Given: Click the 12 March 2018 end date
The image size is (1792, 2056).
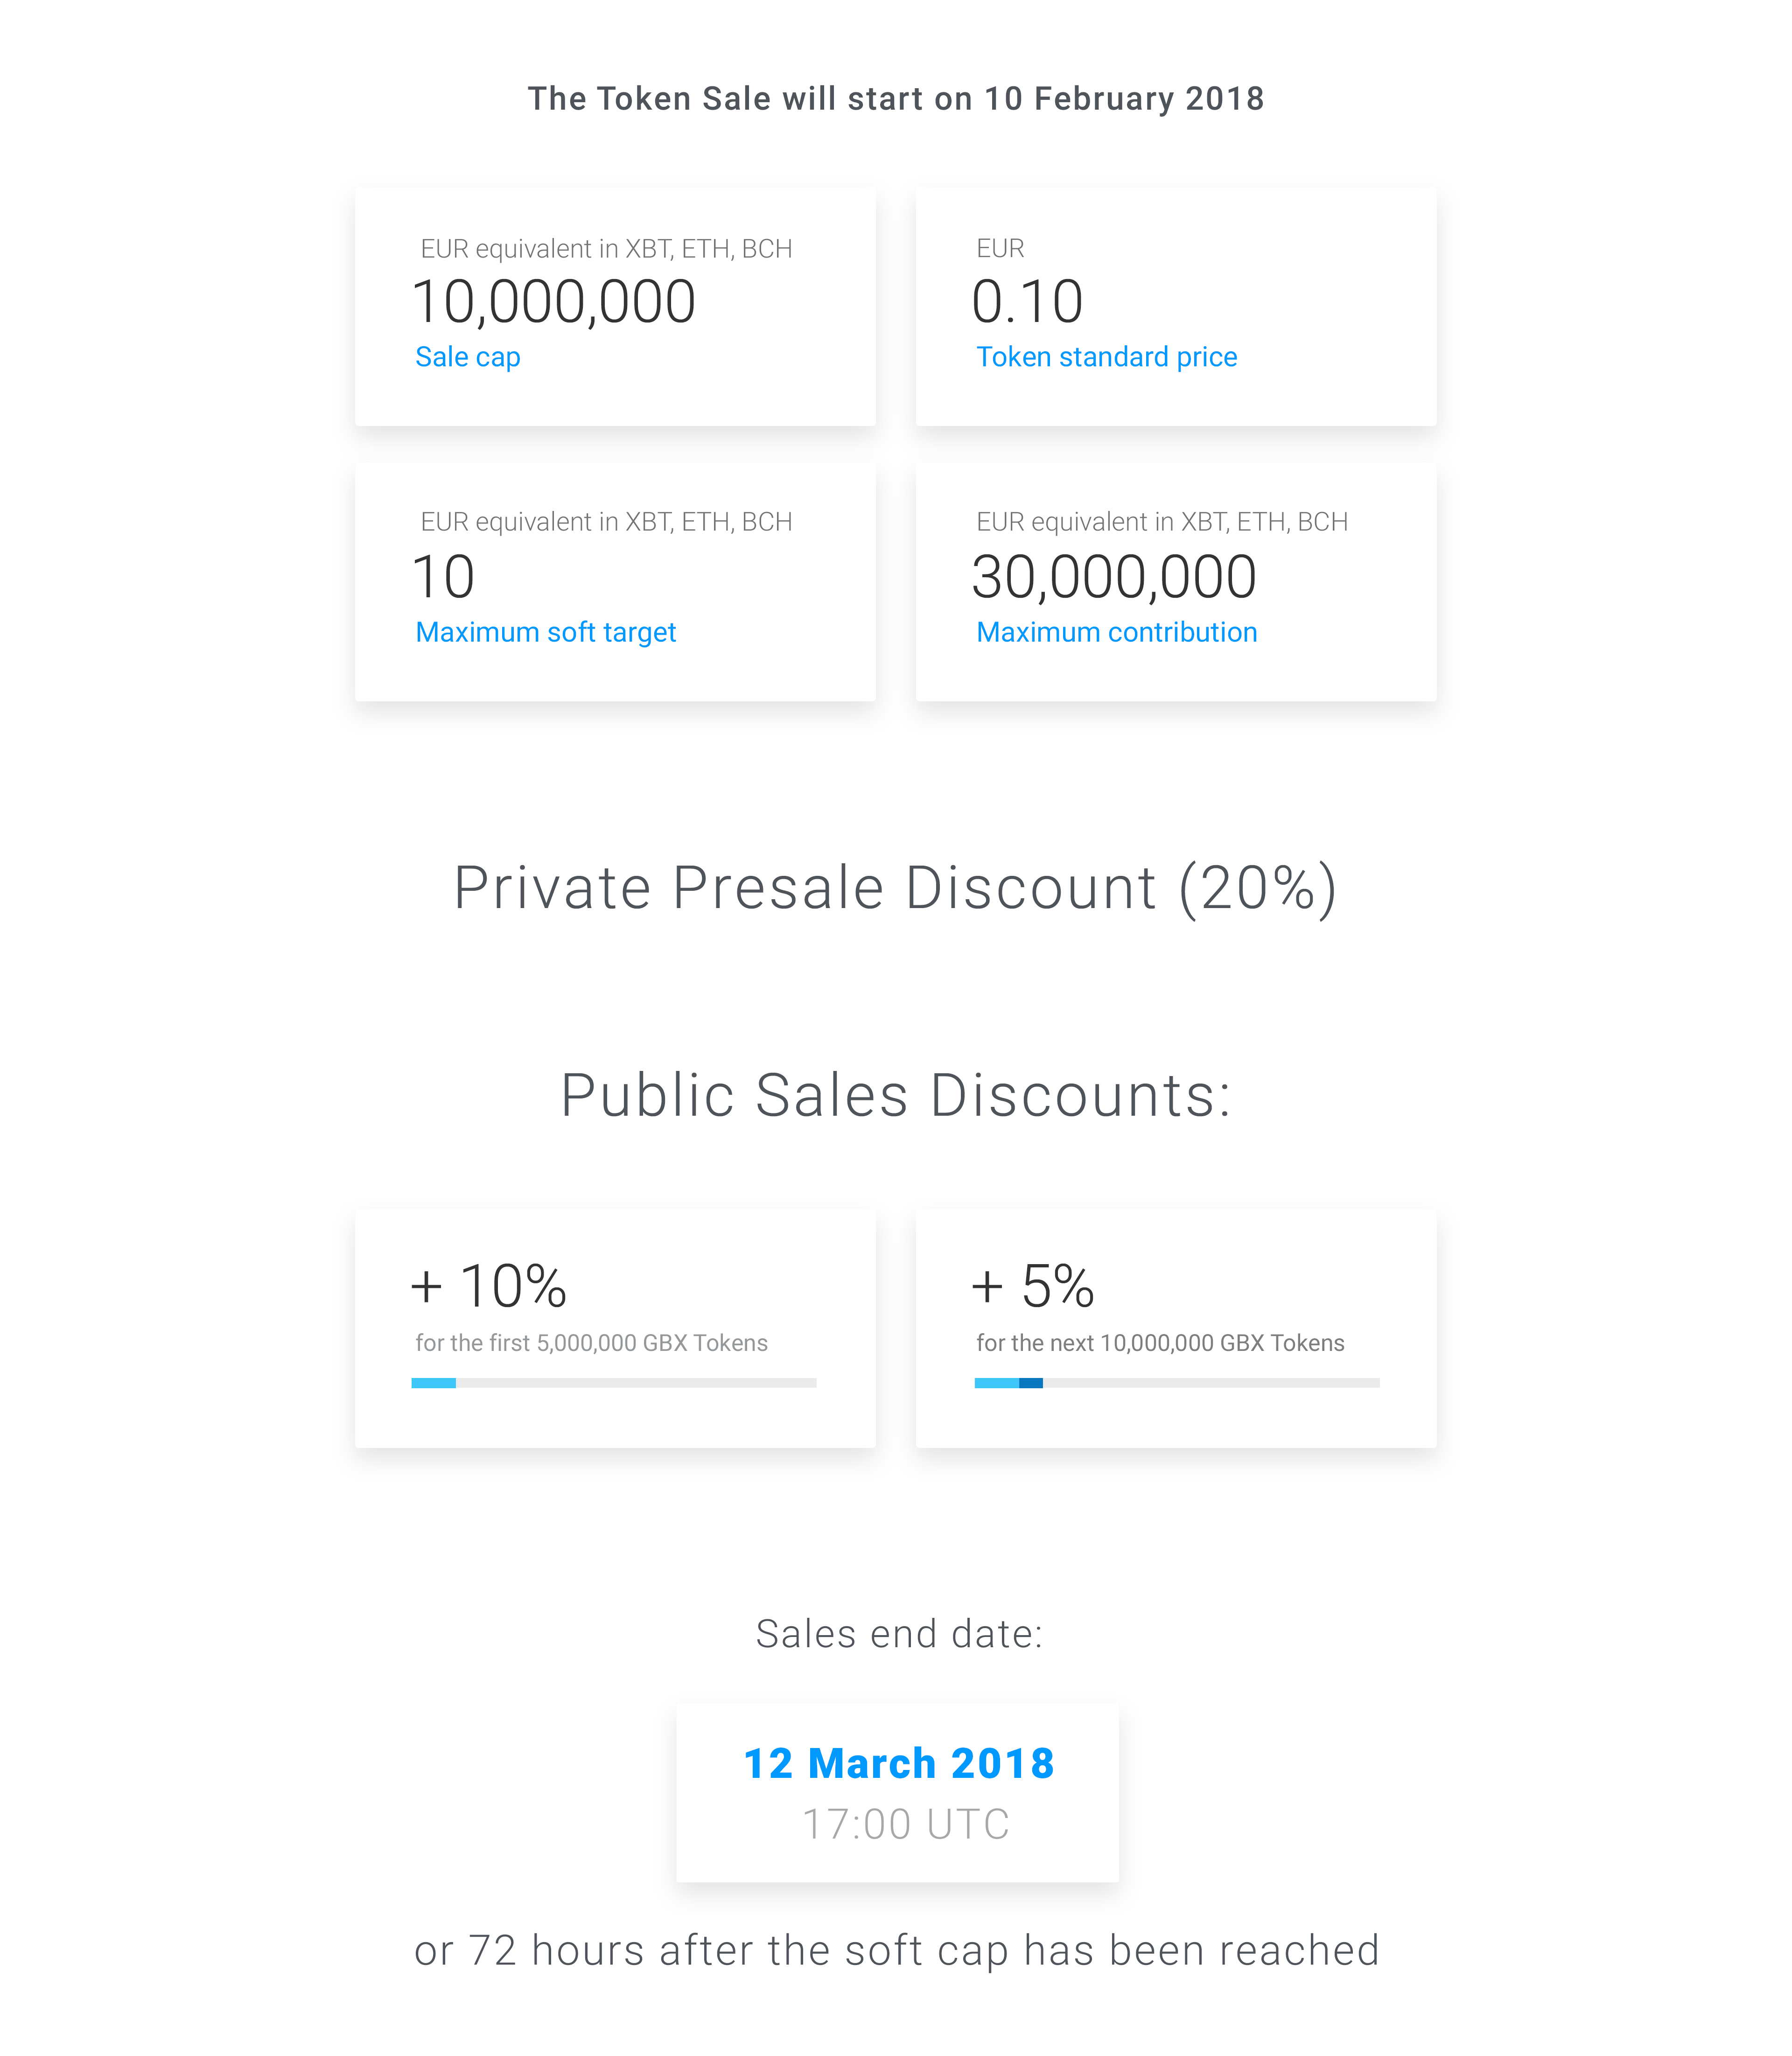Looking at the screenshot, I should [x=898, y=1763].
